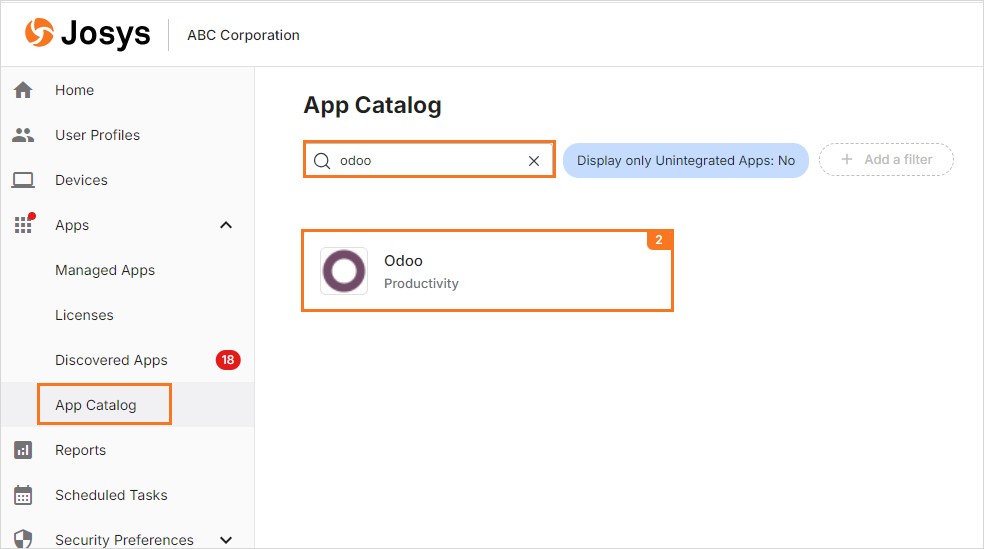Open the Odoo app name

(x=404, y=260)
